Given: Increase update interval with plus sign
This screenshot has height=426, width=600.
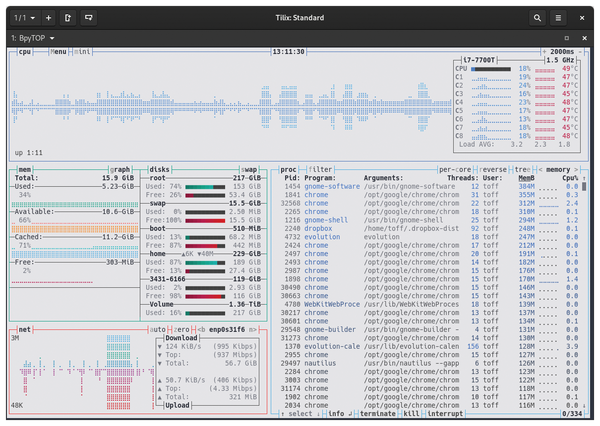Looking at the screenshot, I should point(544,52).
